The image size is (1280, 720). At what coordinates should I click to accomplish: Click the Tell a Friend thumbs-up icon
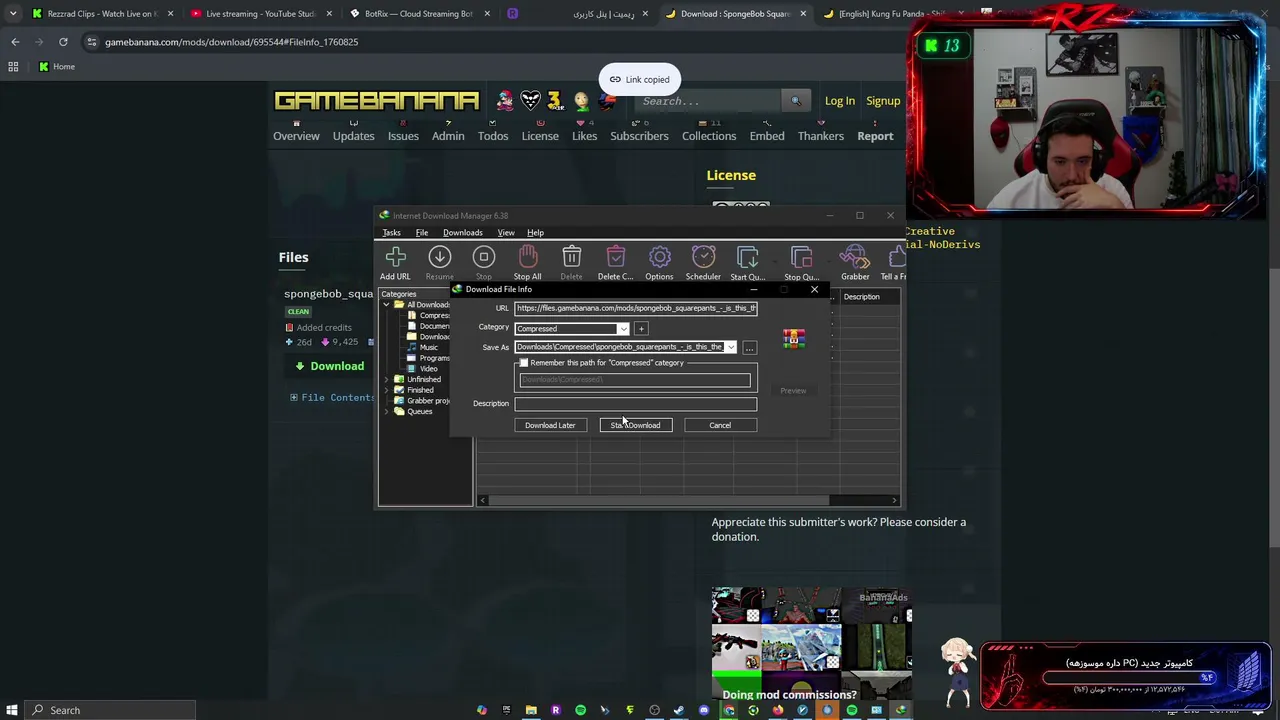click(897, 258)
